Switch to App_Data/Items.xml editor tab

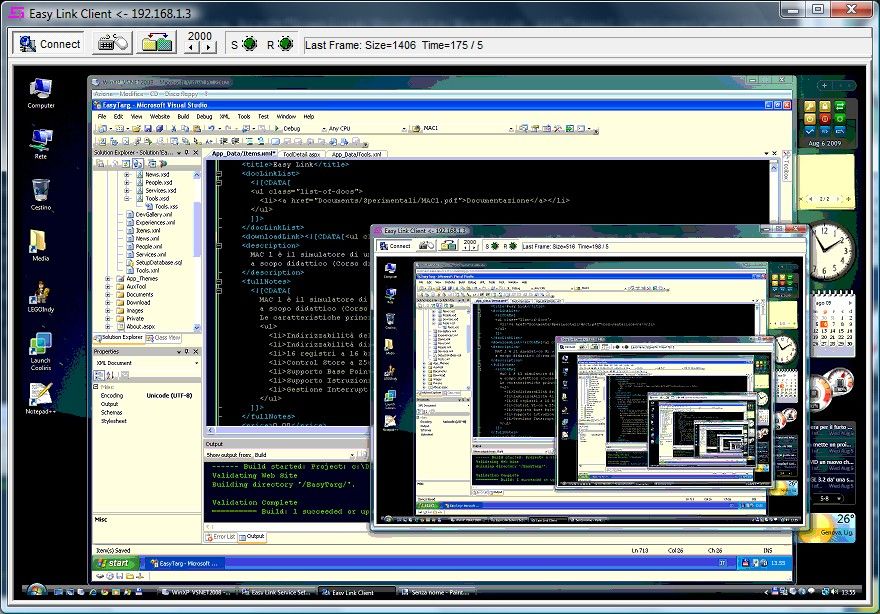[243, 153]
